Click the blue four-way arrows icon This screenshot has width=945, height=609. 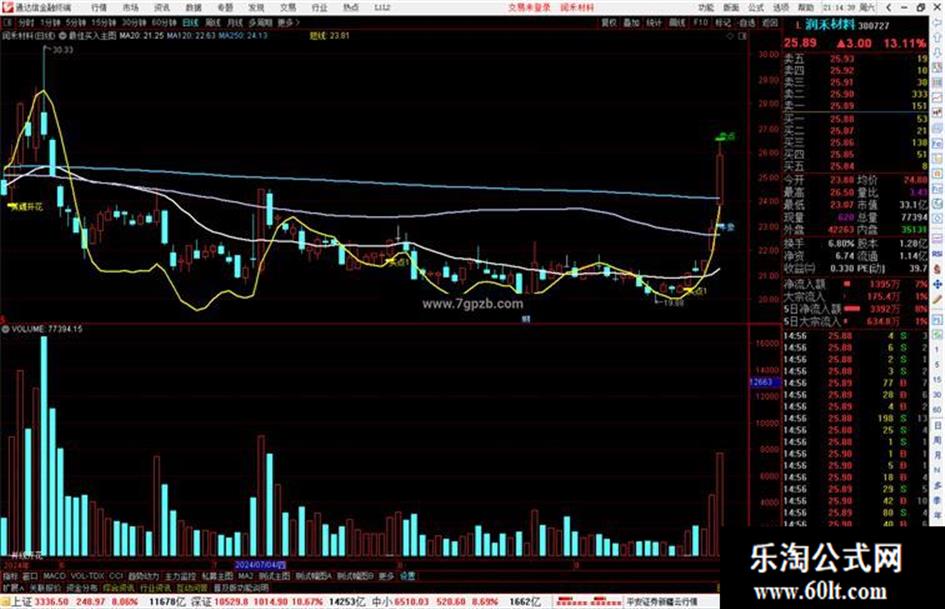tap(937, 284)
